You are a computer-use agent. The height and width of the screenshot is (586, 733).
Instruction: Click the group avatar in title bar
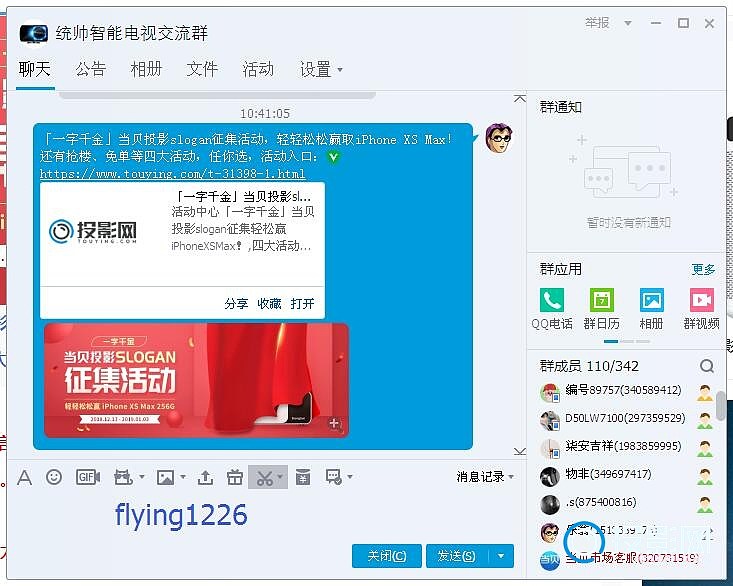click(x=34, y=34)
